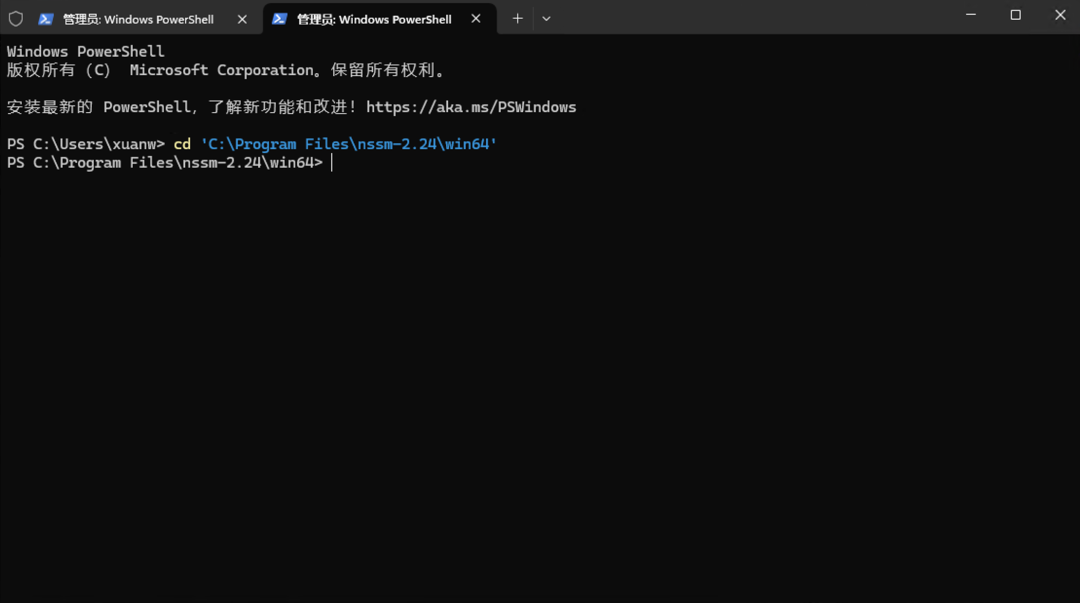Place the cursor at the PowerShell prompt
This screenshot has width=1080, height=603.
333,162
